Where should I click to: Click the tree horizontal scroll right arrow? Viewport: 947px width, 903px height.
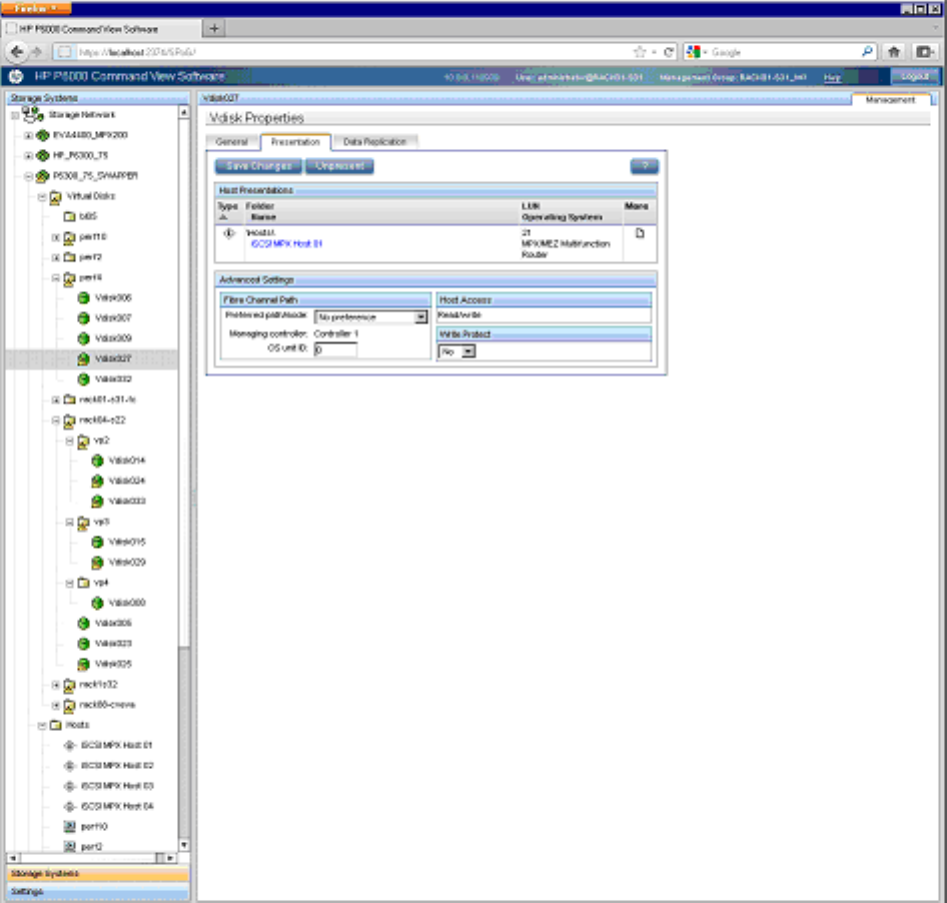tap(170, 858)
